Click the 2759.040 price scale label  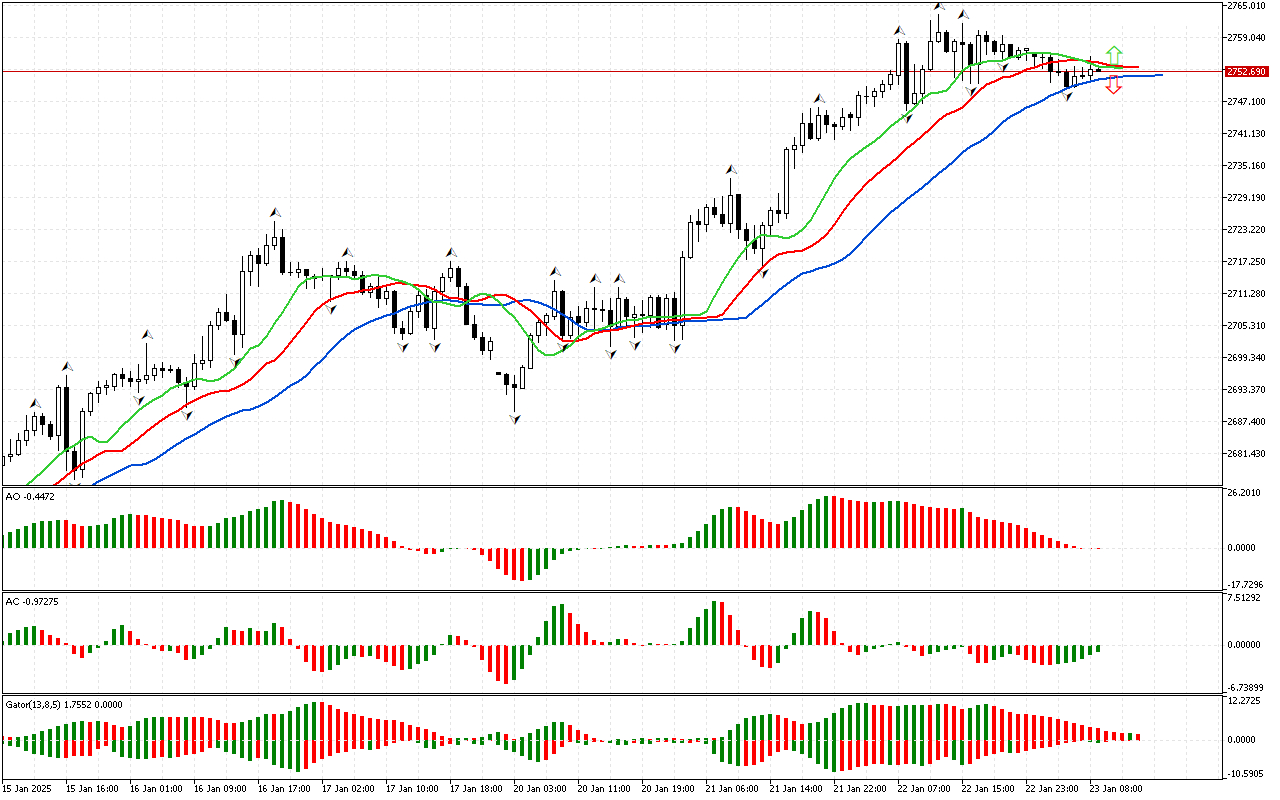1246,38
